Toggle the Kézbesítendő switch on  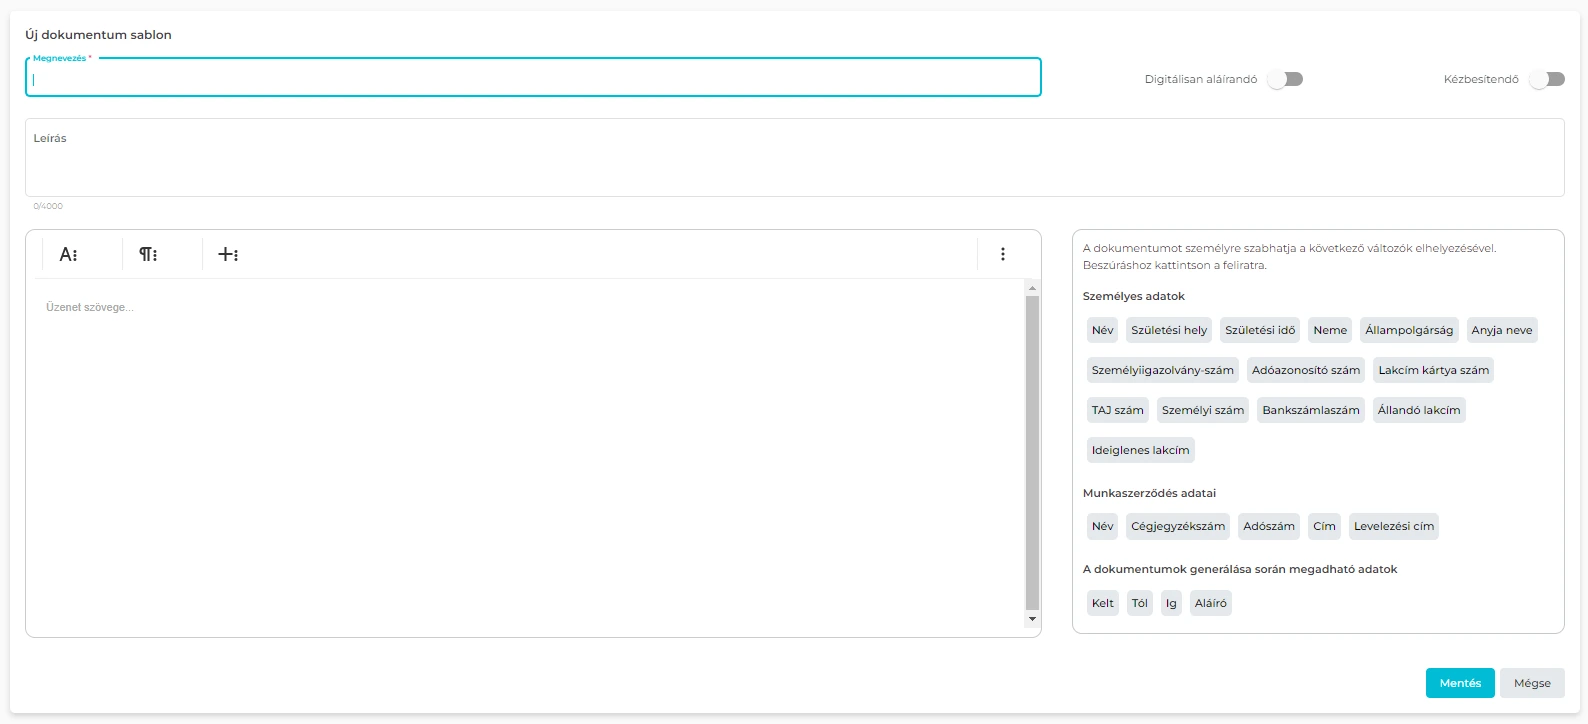pos(1547,79)
